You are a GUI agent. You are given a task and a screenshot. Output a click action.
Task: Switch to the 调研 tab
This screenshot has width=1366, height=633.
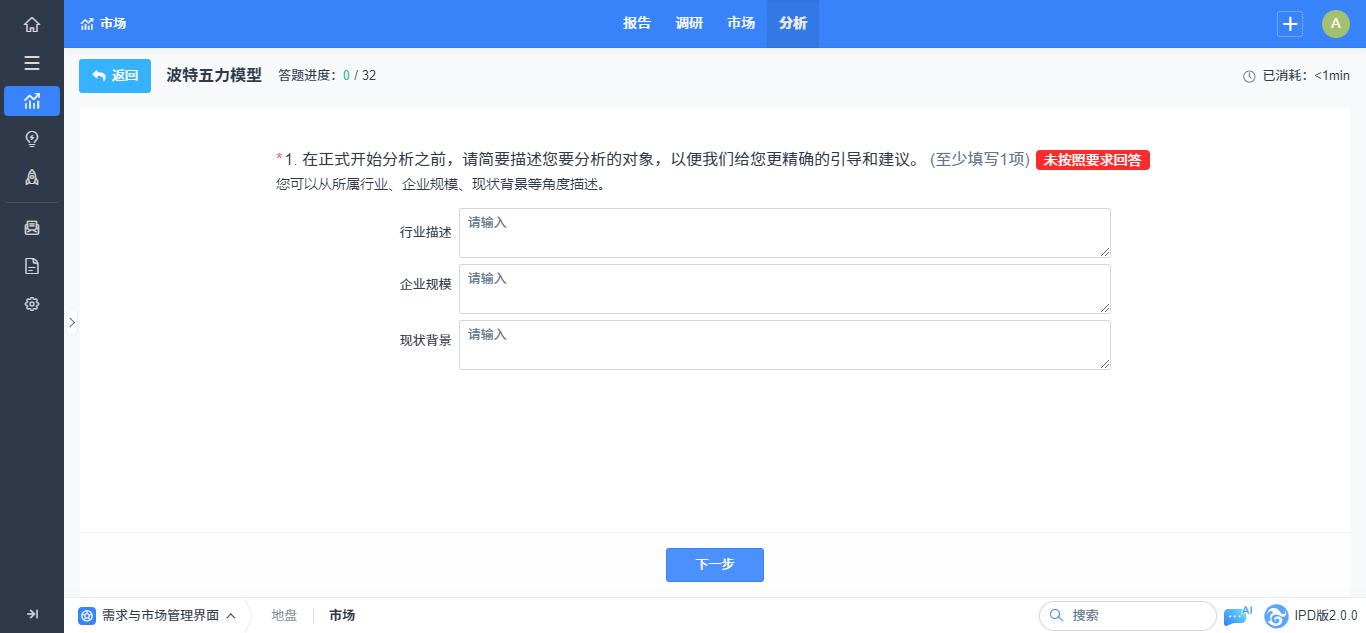pos(689,24)
